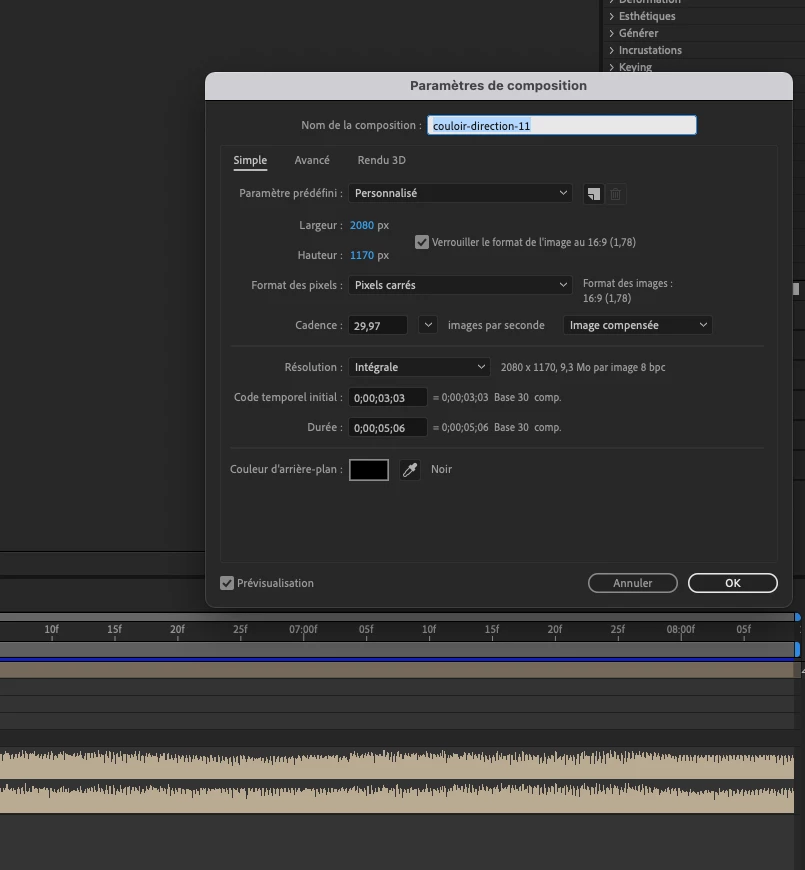This screenshot has width=805, height=870.
Task: Click the Largeur value 2080
Action: click(362, 225)
